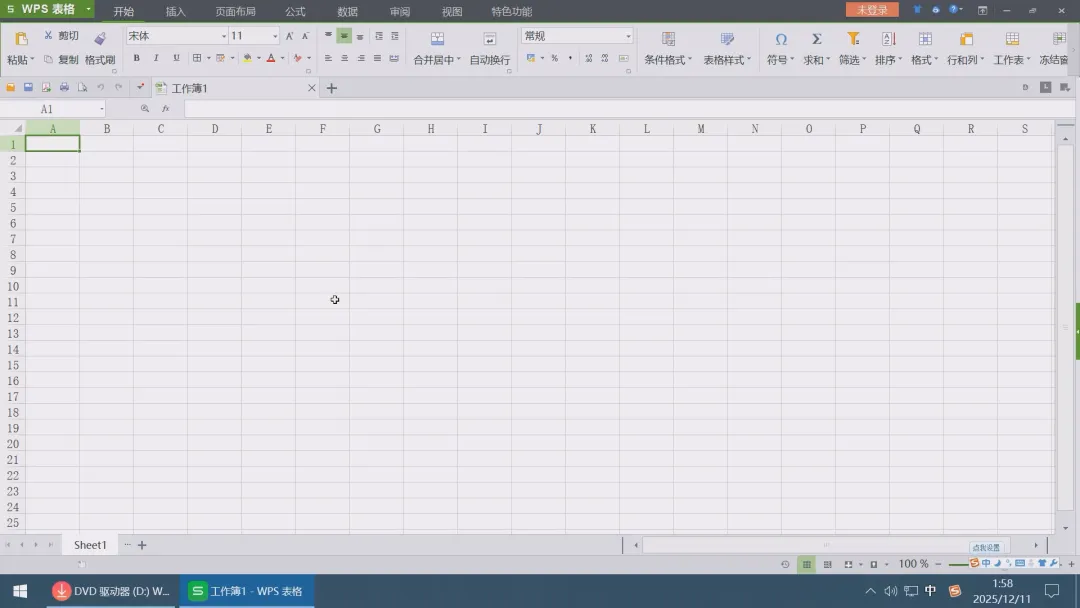Toggle Bold formatting

(136, 59)
